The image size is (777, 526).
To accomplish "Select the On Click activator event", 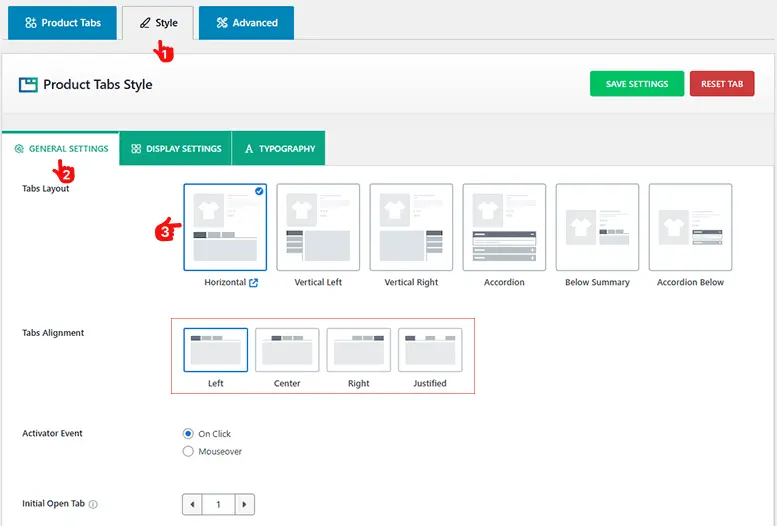I will coord(188,434).
